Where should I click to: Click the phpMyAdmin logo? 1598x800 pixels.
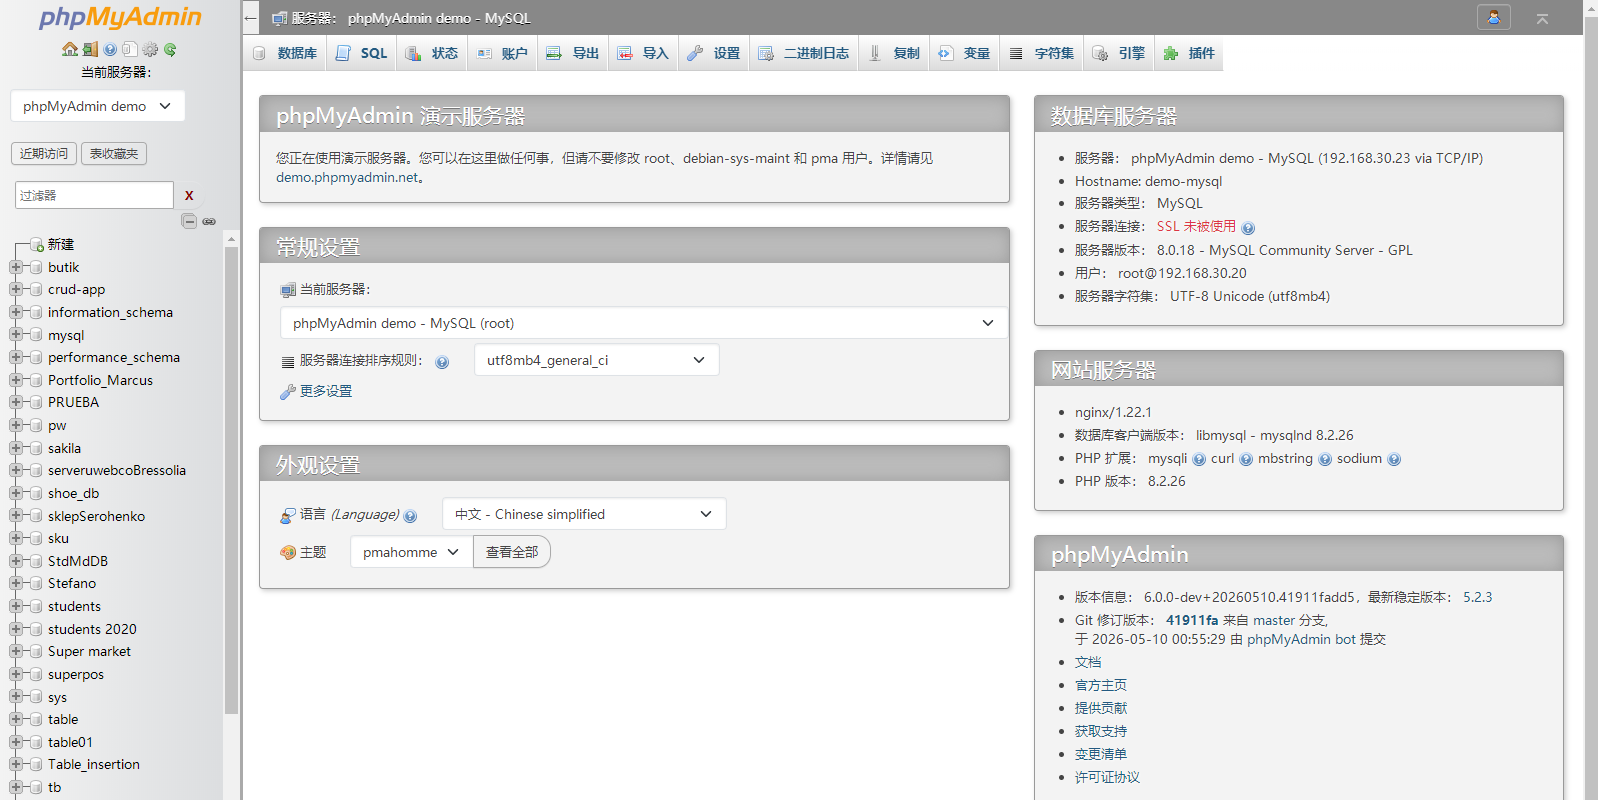click(120, 17)
